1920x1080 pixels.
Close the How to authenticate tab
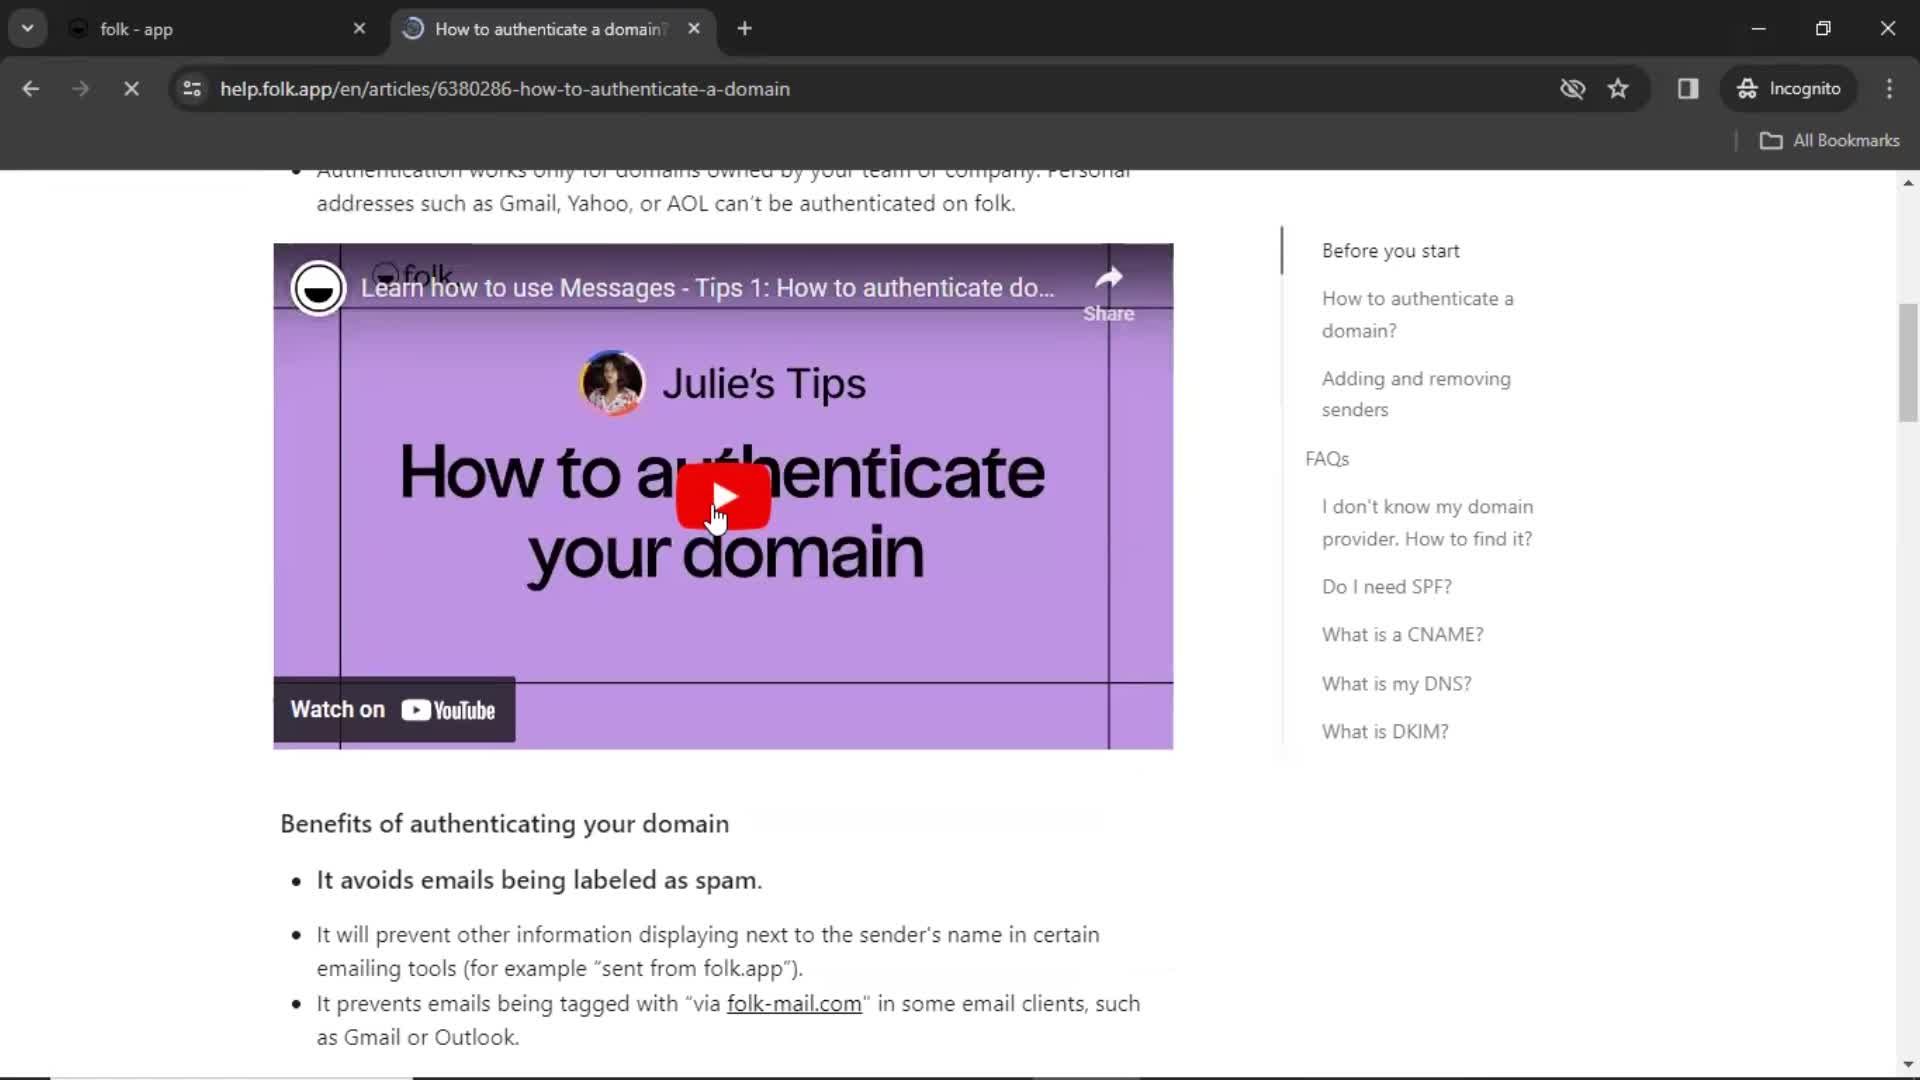(x=694, y=29)
